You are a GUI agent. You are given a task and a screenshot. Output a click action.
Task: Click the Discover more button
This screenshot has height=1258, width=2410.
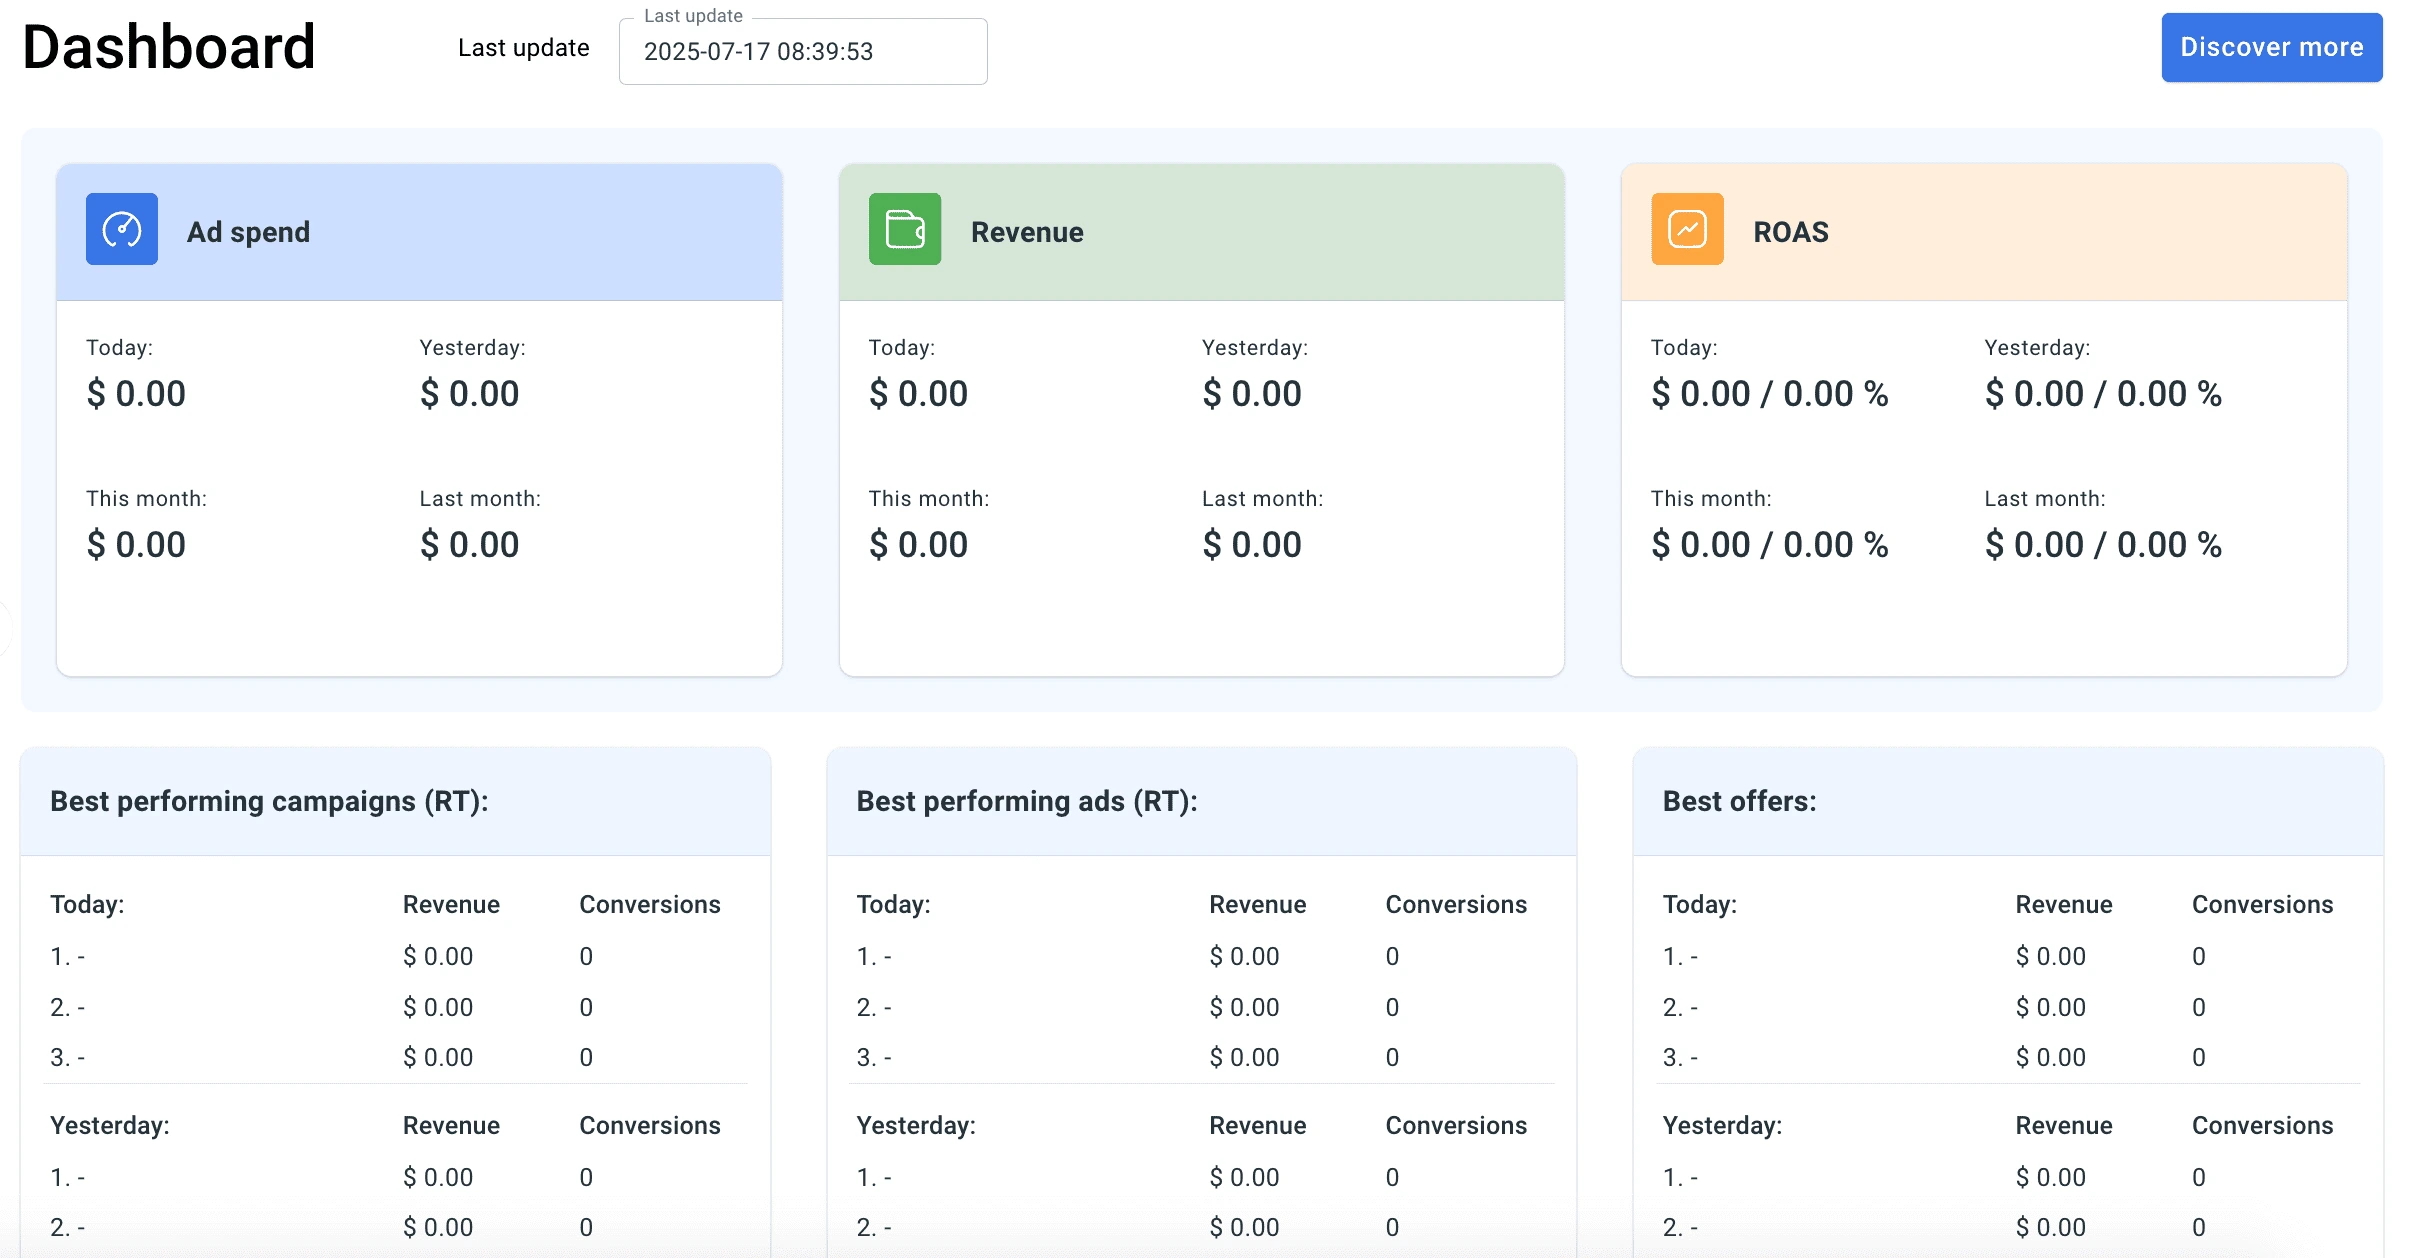click(2271, 47)
